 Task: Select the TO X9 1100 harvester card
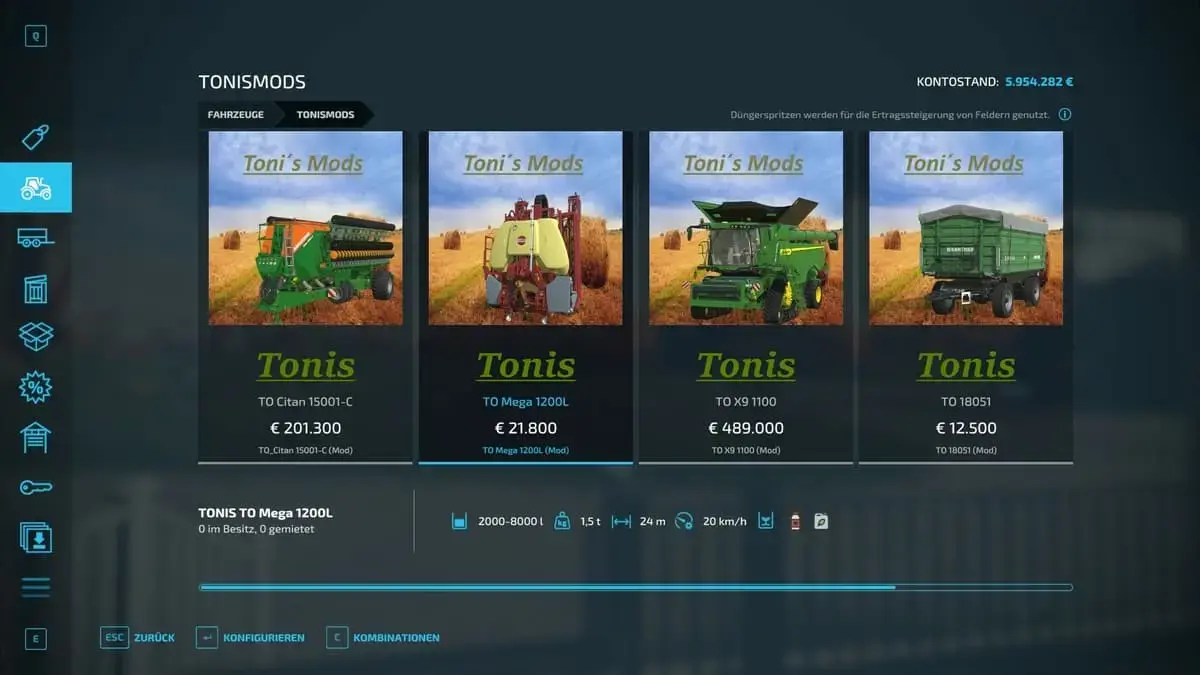746,297
